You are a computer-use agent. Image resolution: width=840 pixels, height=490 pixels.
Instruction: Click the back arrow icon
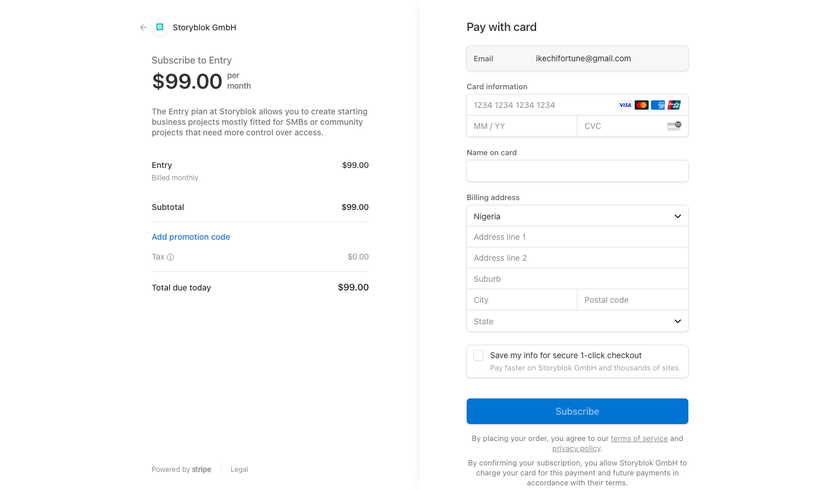143,28
